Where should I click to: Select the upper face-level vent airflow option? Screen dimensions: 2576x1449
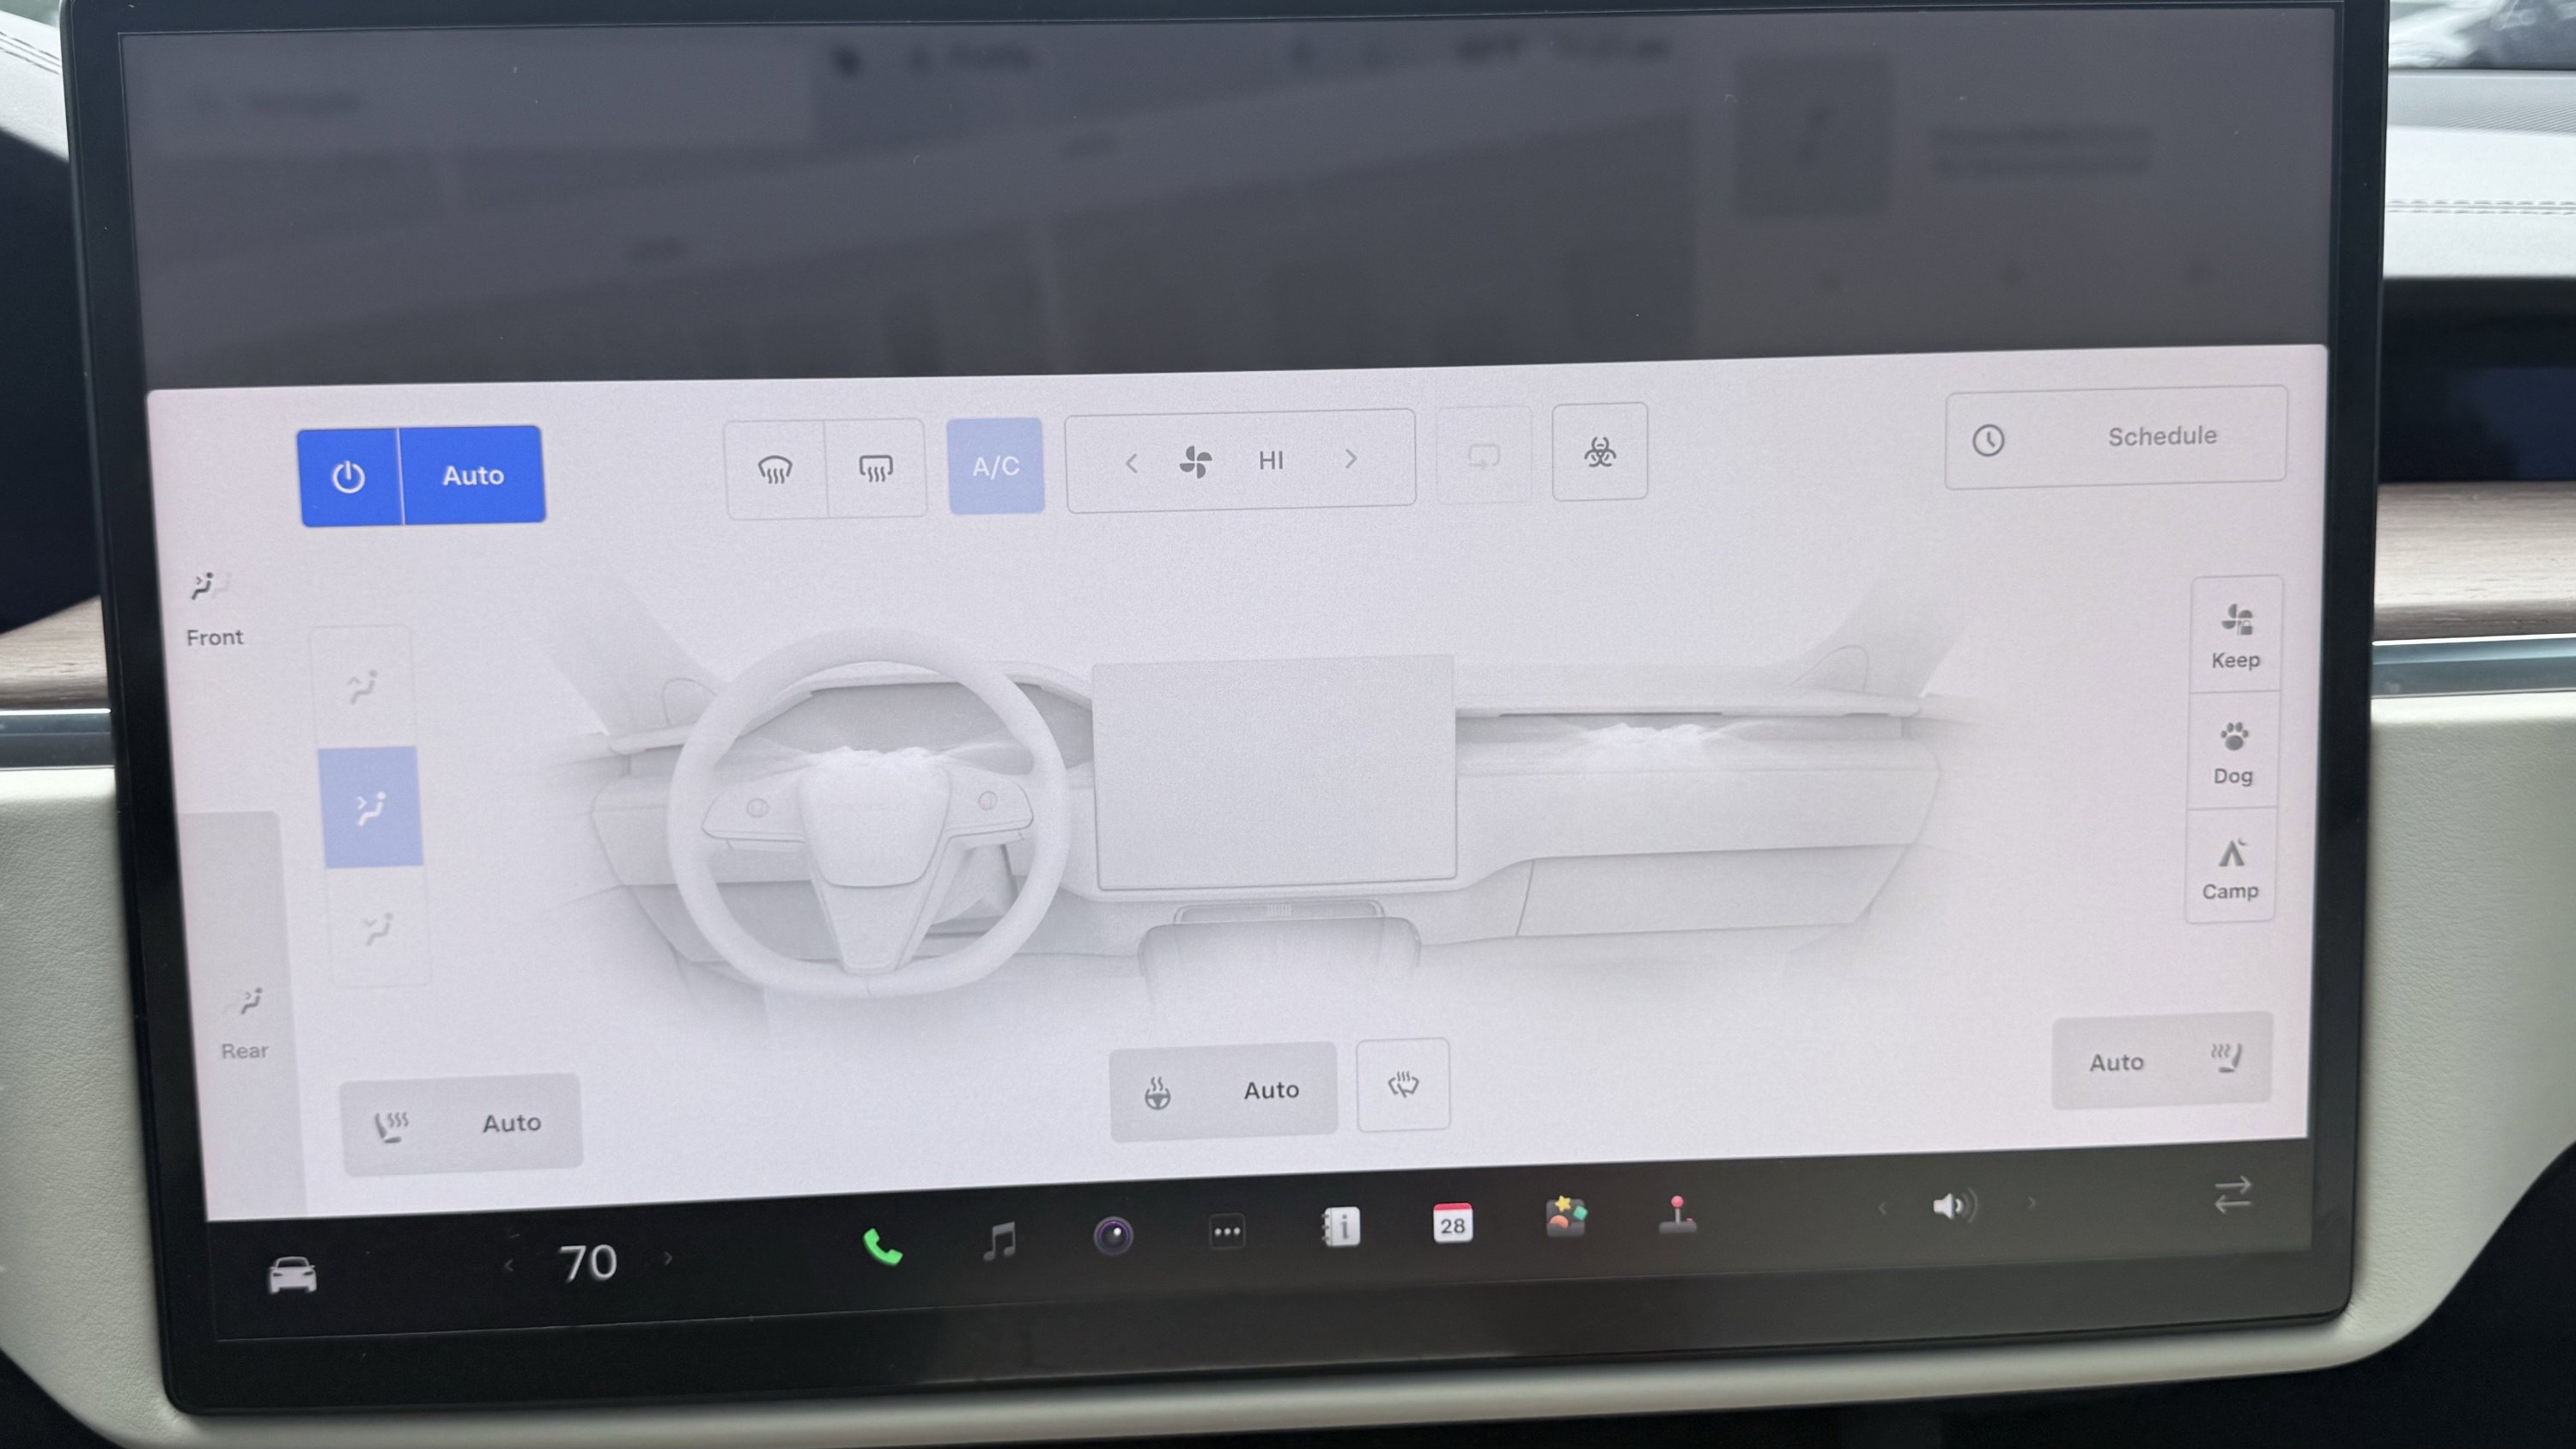point(362,686)
